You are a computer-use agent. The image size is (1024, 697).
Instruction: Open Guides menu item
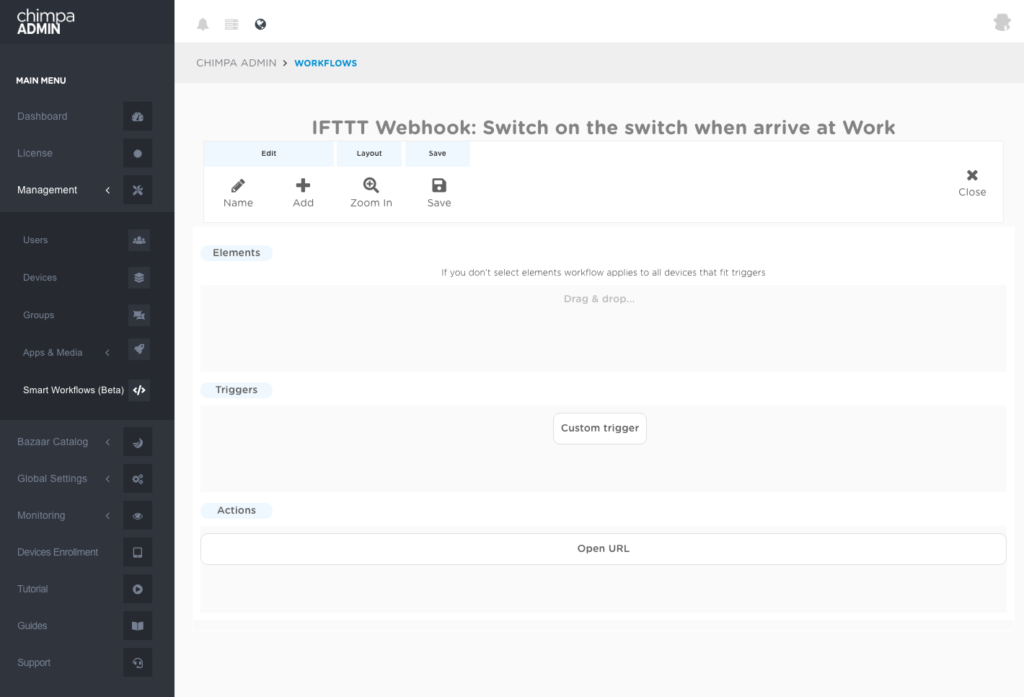click(x=32, y=626)
